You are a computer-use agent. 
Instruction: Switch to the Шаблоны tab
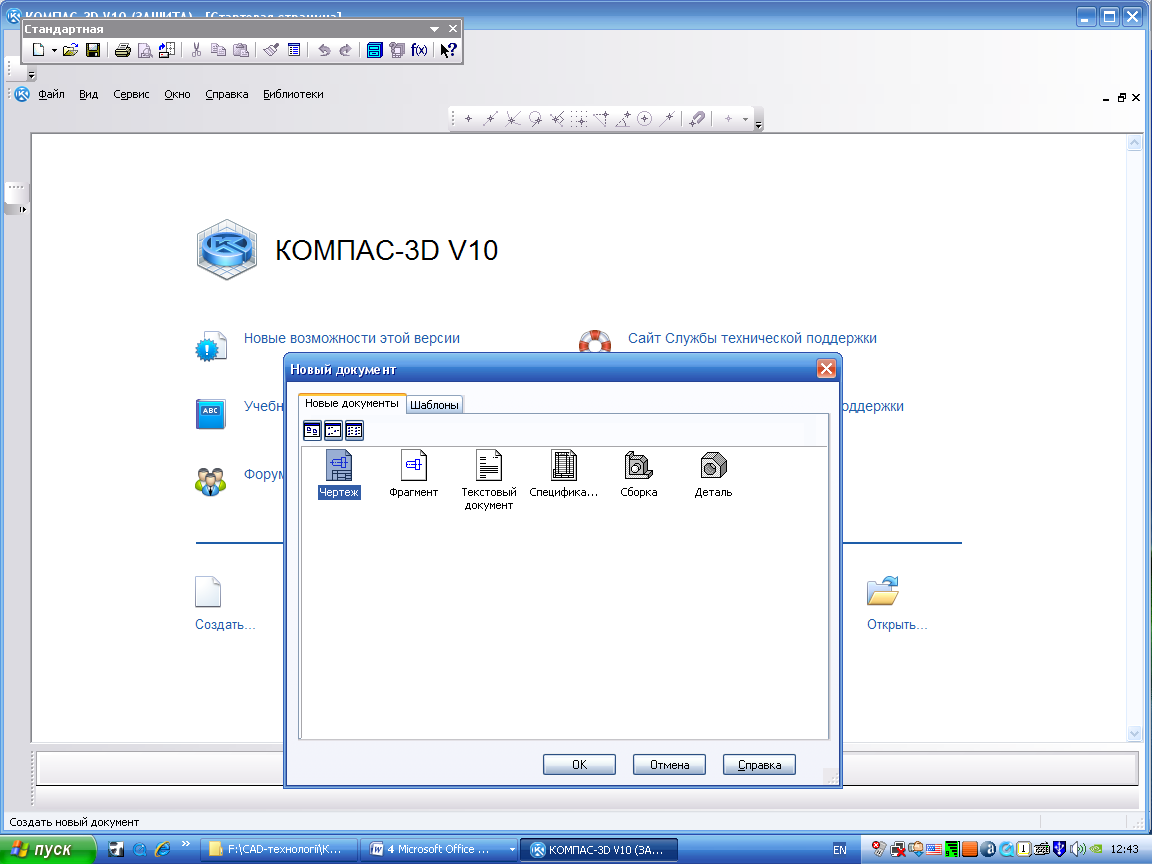pos(434,405)
